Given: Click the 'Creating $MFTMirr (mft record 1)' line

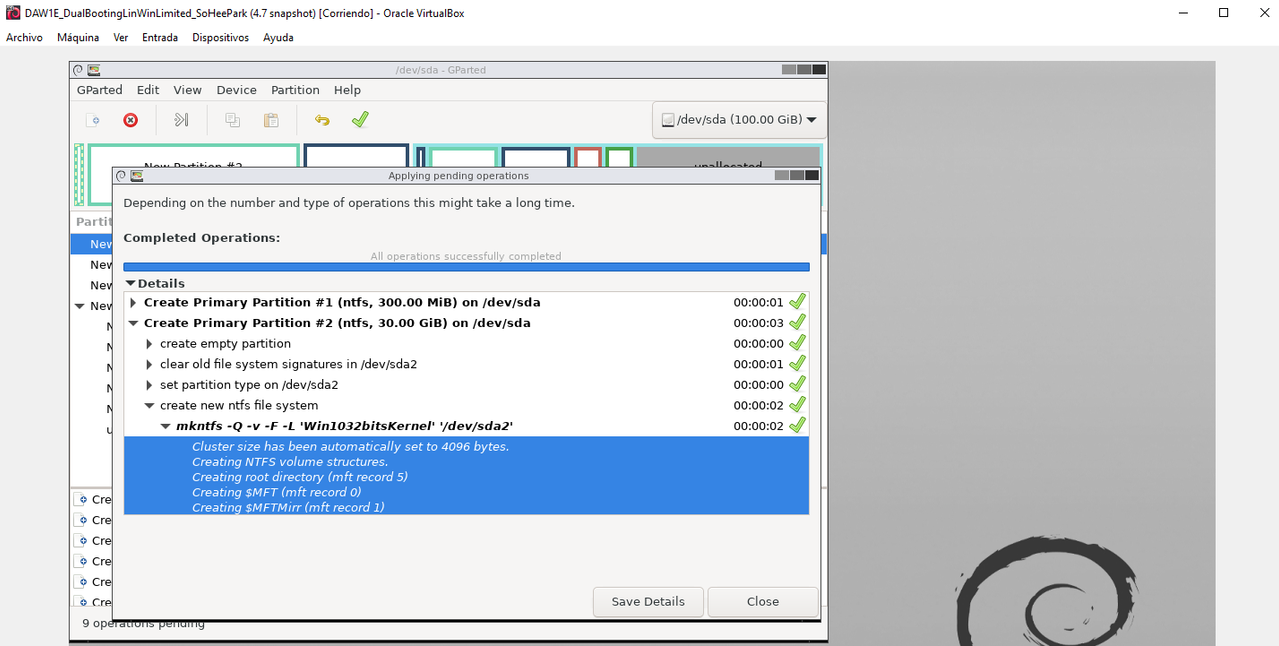Looking at the screenshot, I should click(x=288, y=507).
